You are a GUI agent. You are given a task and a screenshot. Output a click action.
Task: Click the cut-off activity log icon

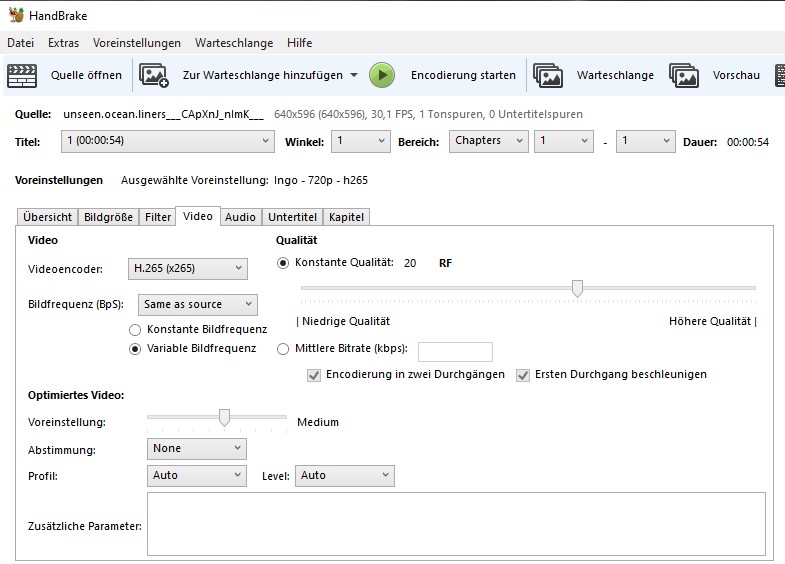[x=779, y=76]
